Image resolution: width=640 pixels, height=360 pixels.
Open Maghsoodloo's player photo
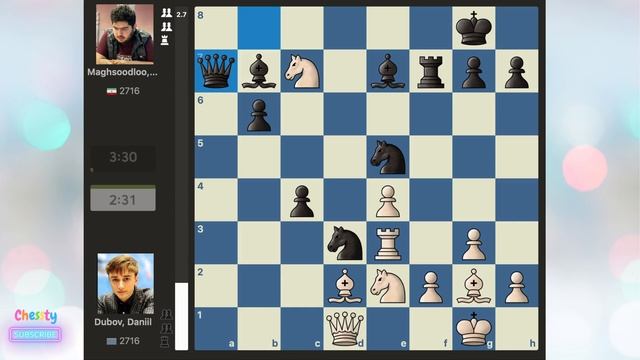pyautogui.click(x=125, y=34)
